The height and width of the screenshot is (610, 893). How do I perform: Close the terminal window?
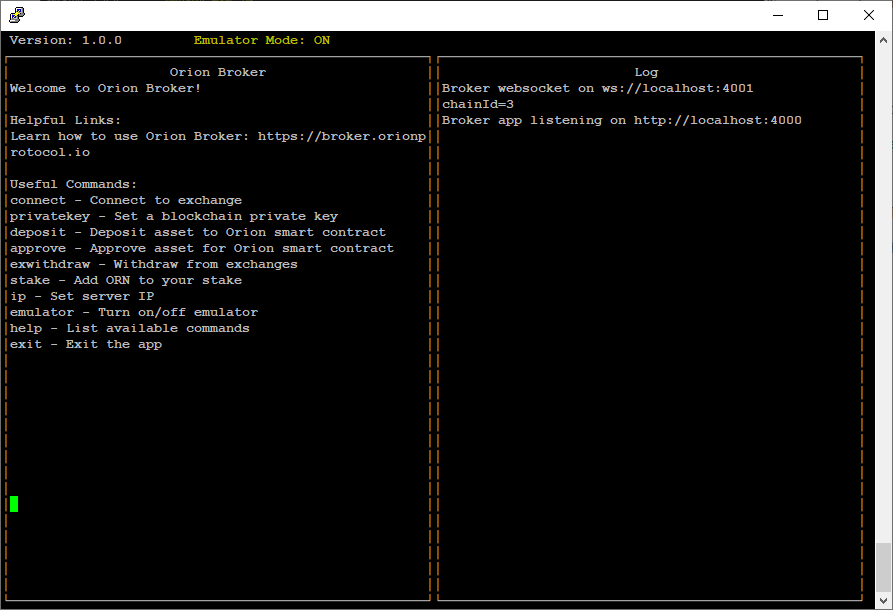coord(869,15)
